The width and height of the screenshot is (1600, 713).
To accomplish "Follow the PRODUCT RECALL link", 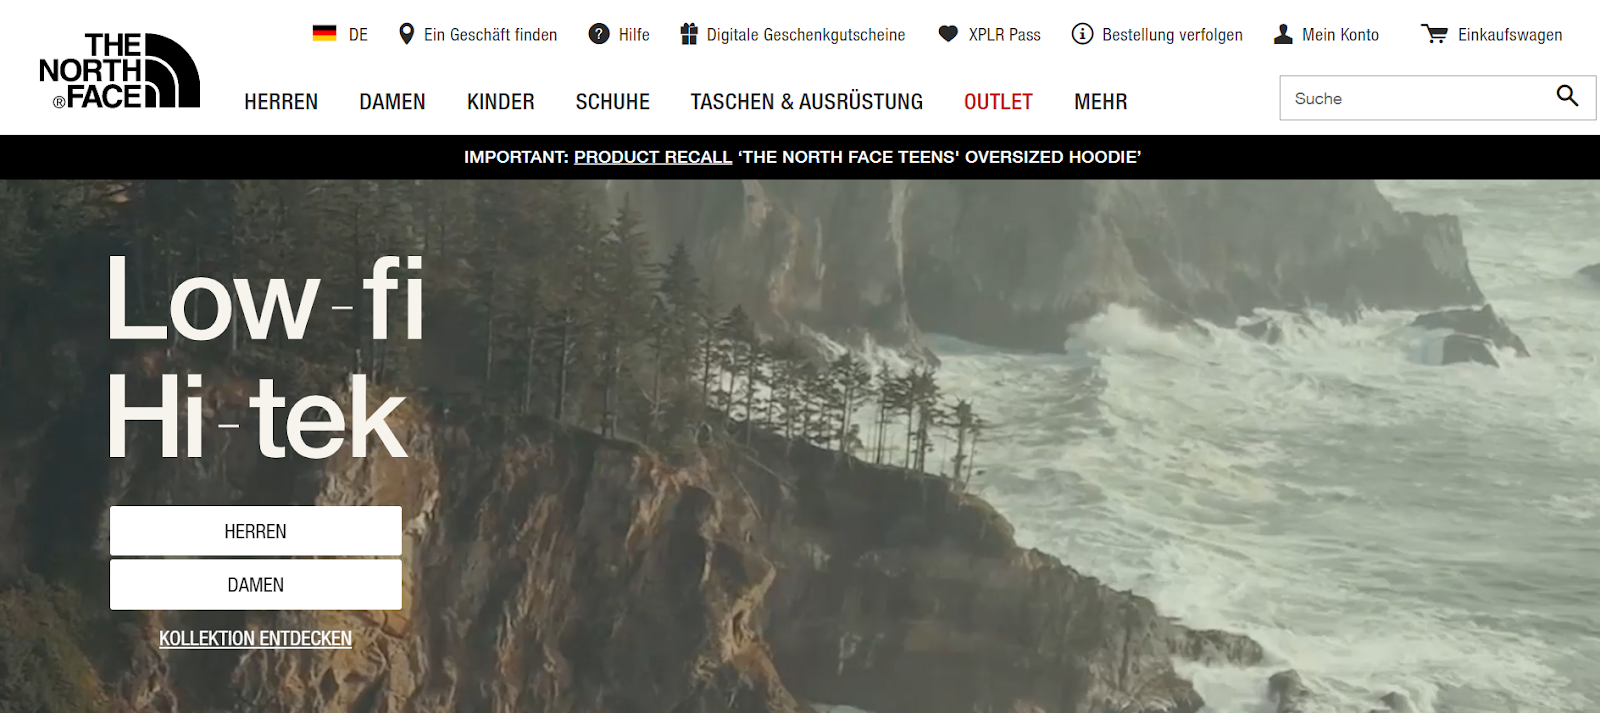I will tap(653, 157).
